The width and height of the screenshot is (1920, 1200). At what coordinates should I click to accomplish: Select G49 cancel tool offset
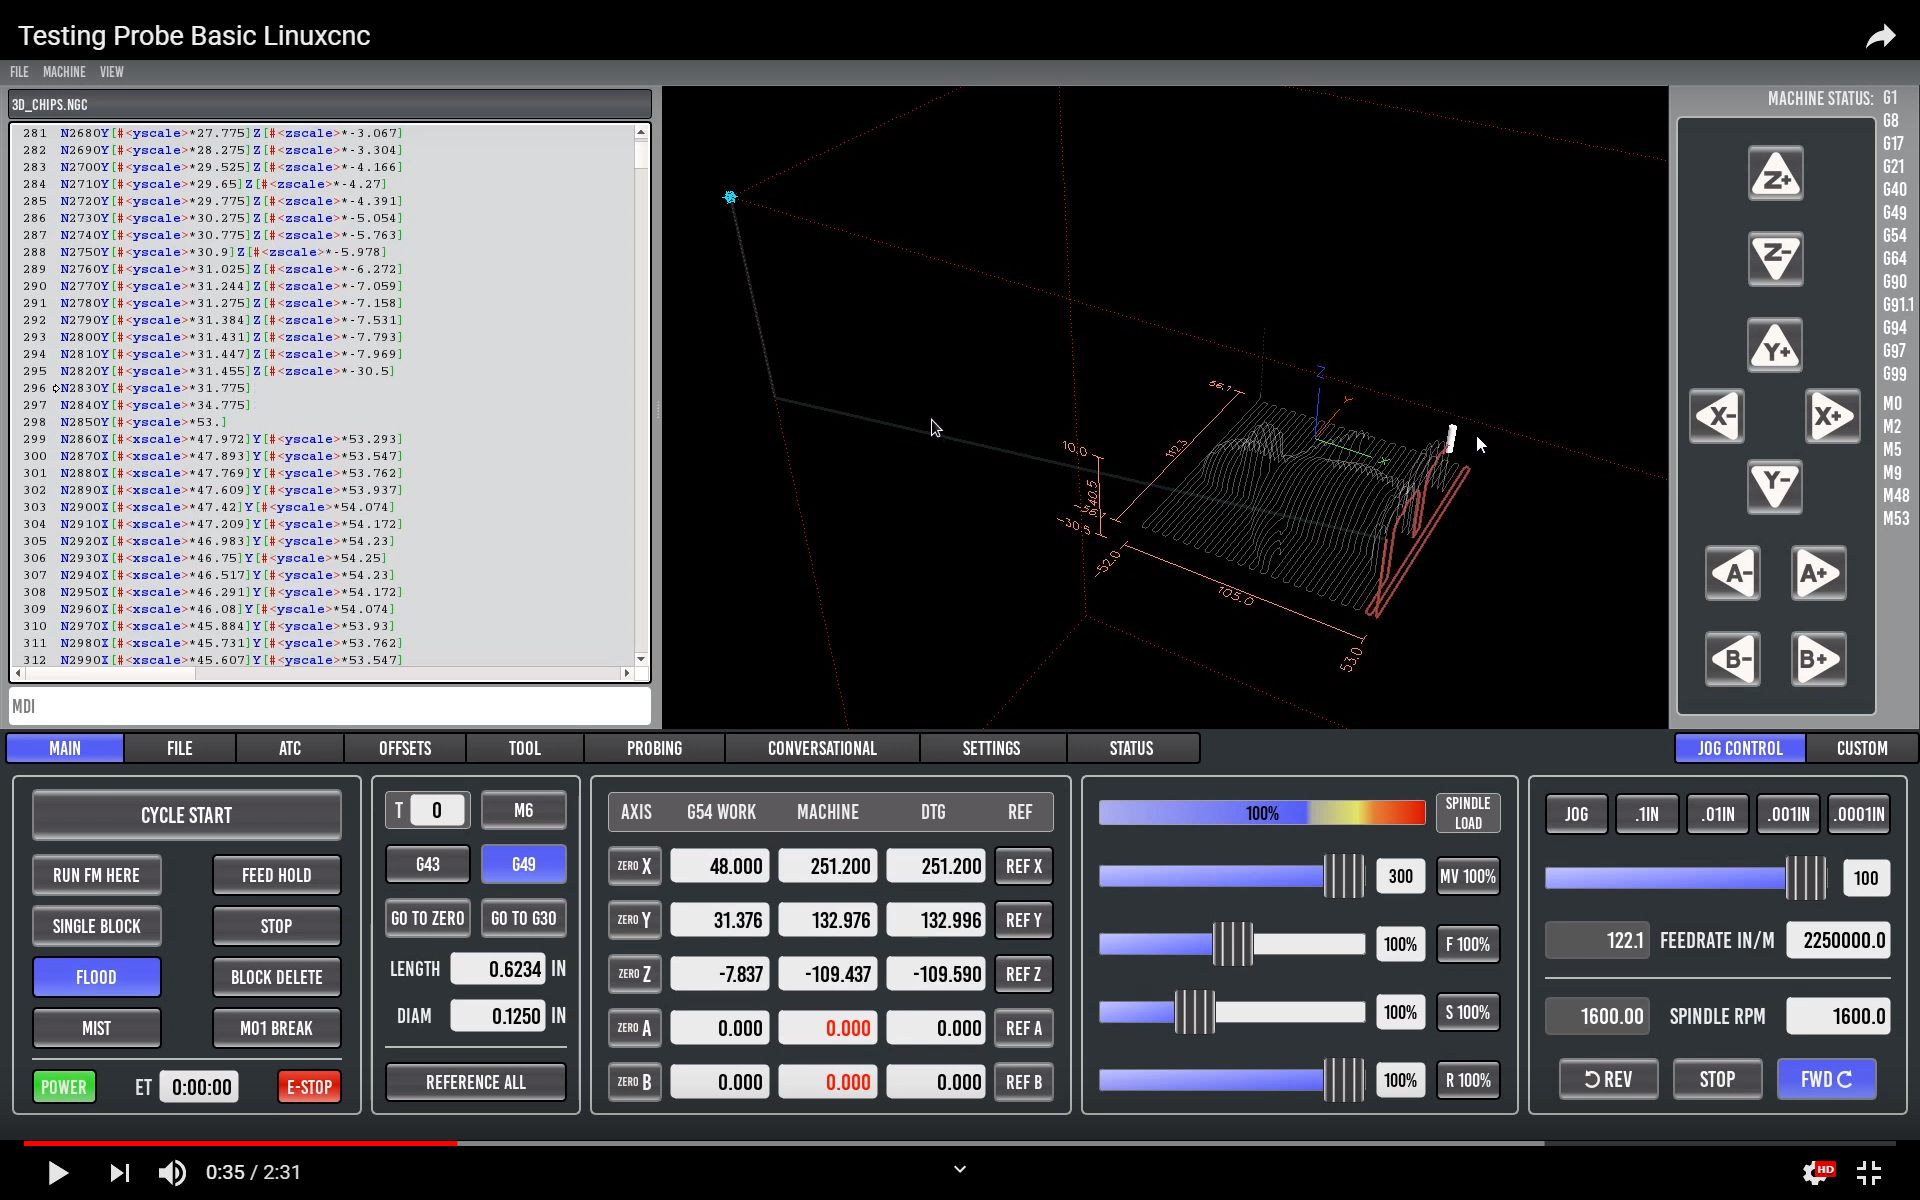(524, 864)
